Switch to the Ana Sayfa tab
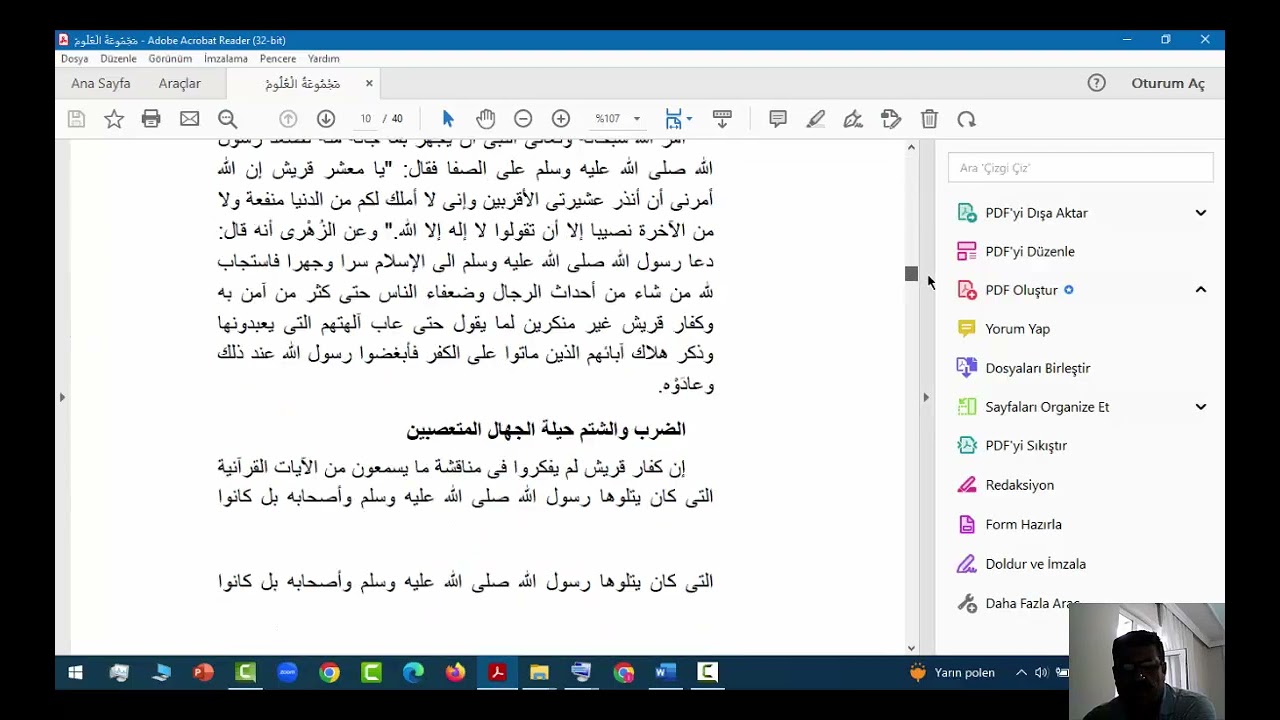 click(x=101, y=83)
